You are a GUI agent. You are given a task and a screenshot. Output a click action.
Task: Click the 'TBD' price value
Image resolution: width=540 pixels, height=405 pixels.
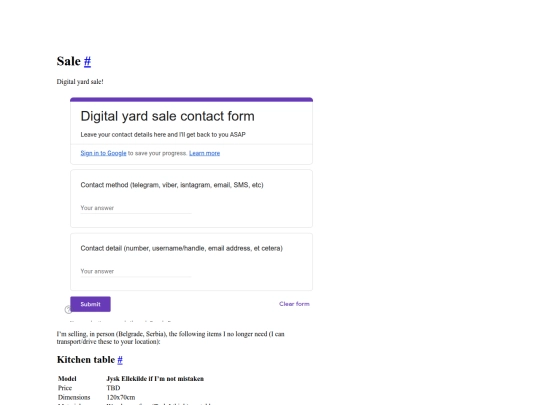click(113, 388)
